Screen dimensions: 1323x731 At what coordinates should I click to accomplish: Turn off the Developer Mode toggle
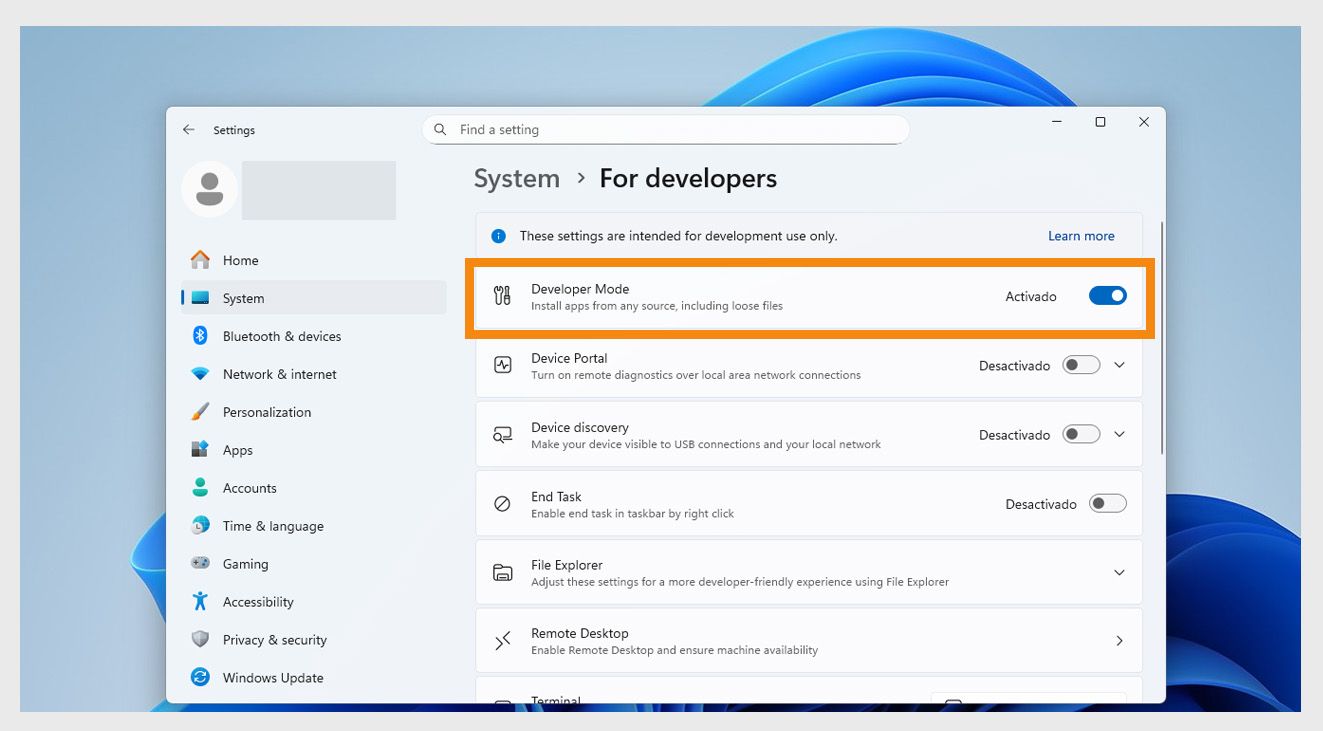[x=1107, y=296]
